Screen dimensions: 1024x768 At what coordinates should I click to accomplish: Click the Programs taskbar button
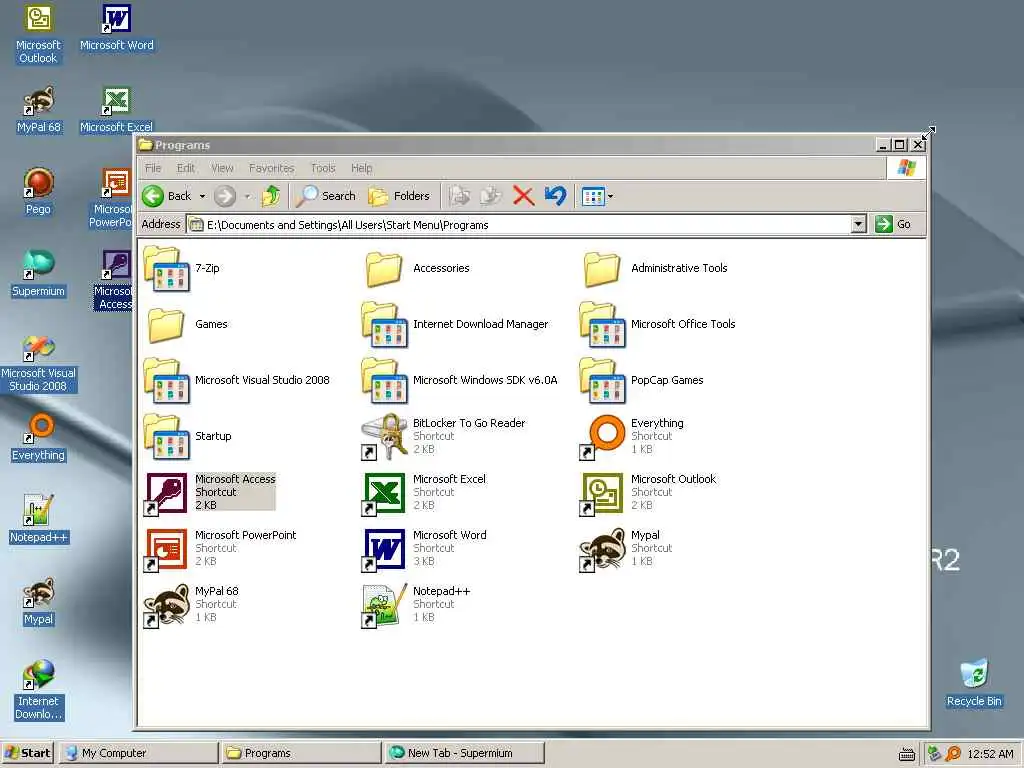click(x=301, y=753)
